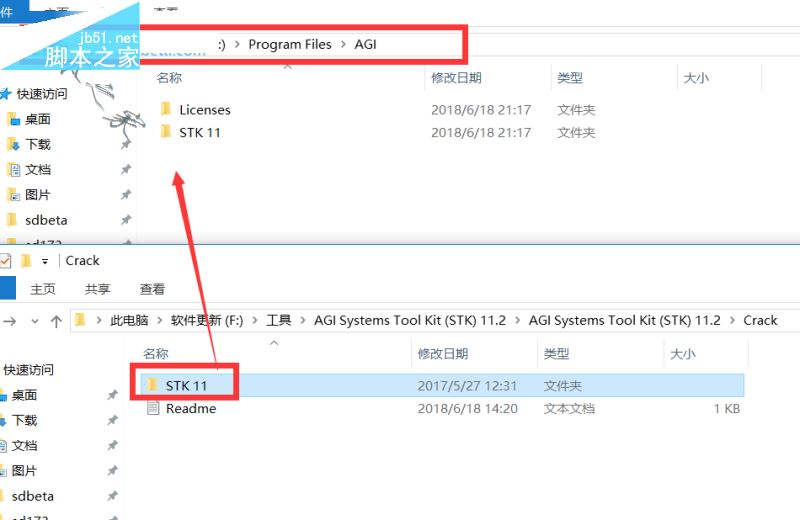This screenshot has height=520, width=800.
Task: Open quick access toolbar dropdown in Crack title bar
Action: pos(45,261)
